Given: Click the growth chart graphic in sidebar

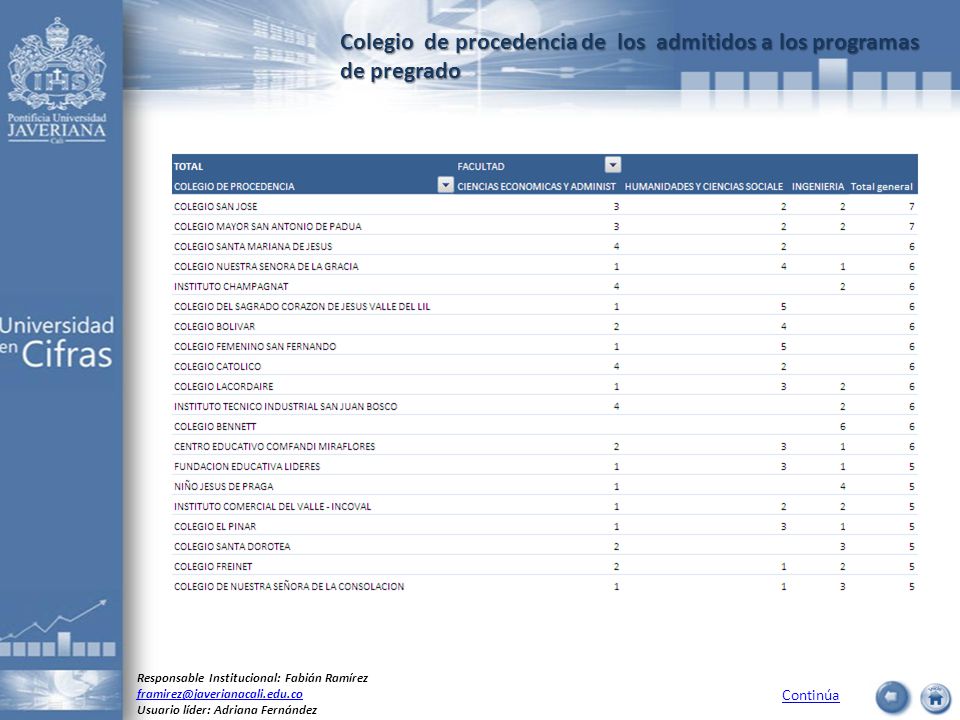Looking at the screenshot, I should [58, 628].
